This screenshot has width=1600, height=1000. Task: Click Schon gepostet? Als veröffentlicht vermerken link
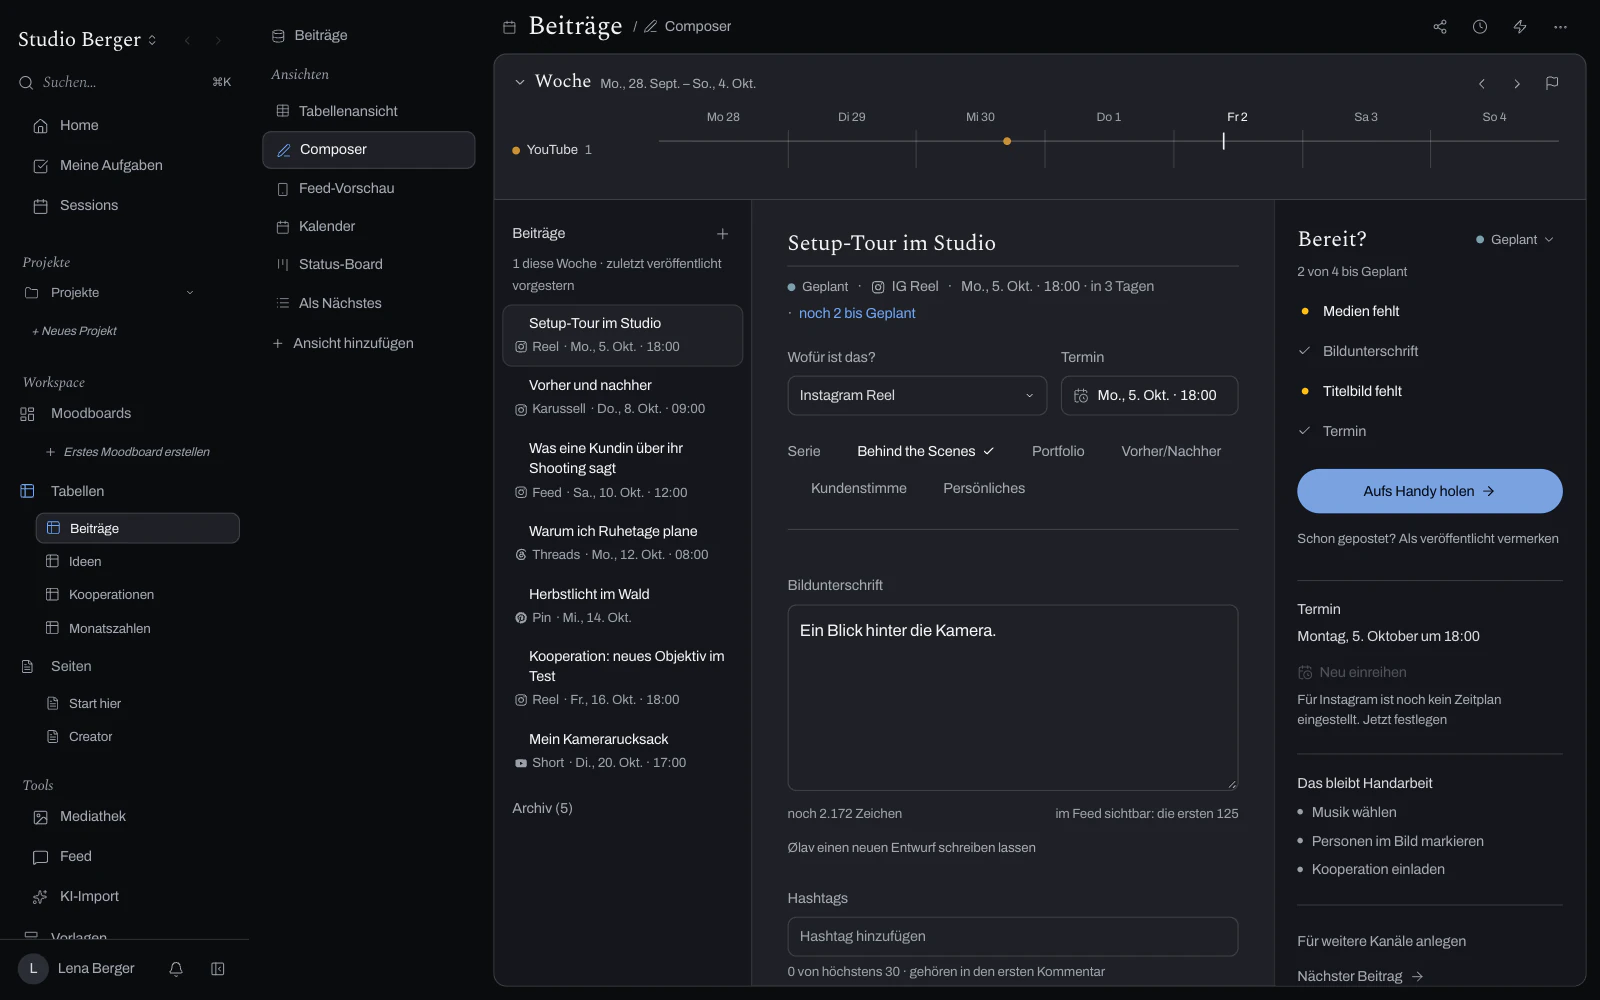click(1428, 539)
